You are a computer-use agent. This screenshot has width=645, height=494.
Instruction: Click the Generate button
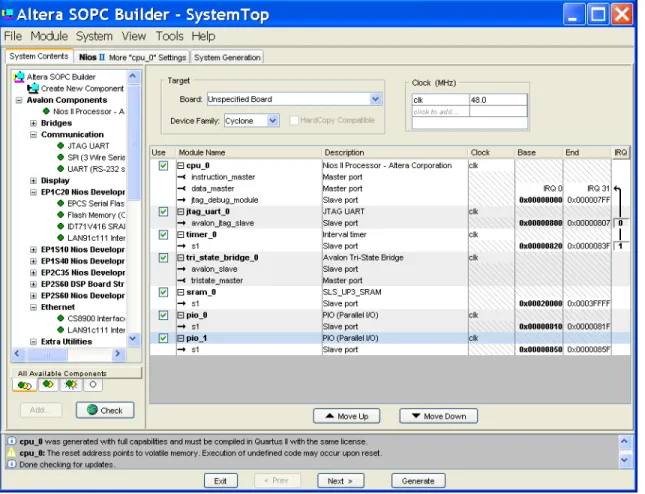pos(418,481)
